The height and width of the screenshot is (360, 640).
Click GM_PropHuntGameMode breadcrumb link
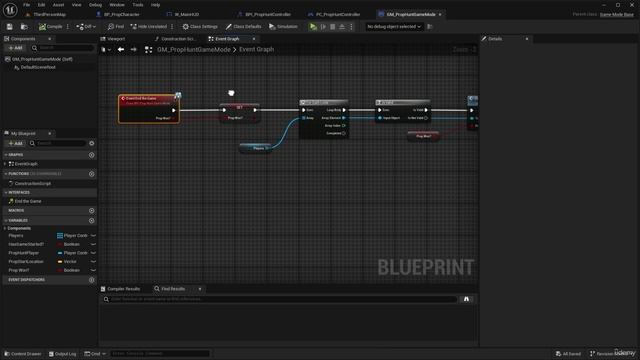pyautogui.click(x=194, y=49)
